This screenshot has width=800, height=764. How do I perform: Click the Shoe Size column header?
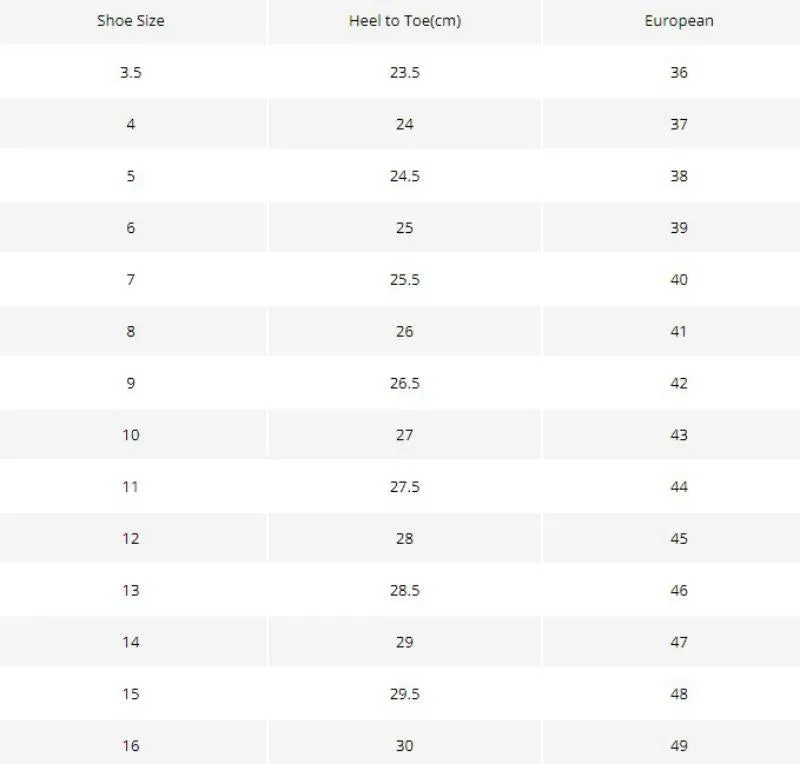tap(131, 21)
